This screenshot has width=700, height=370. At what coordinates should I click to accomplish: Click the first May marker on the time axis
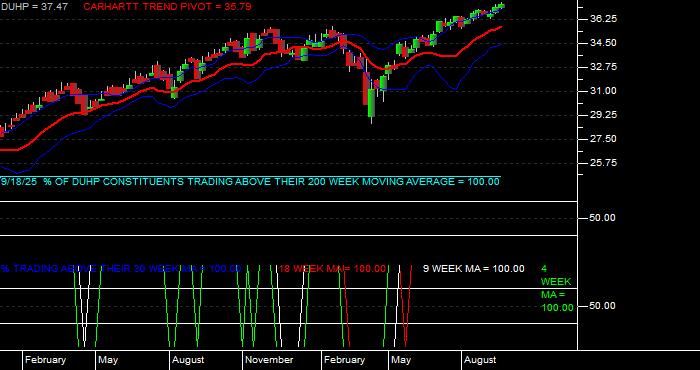pos(108,360)
